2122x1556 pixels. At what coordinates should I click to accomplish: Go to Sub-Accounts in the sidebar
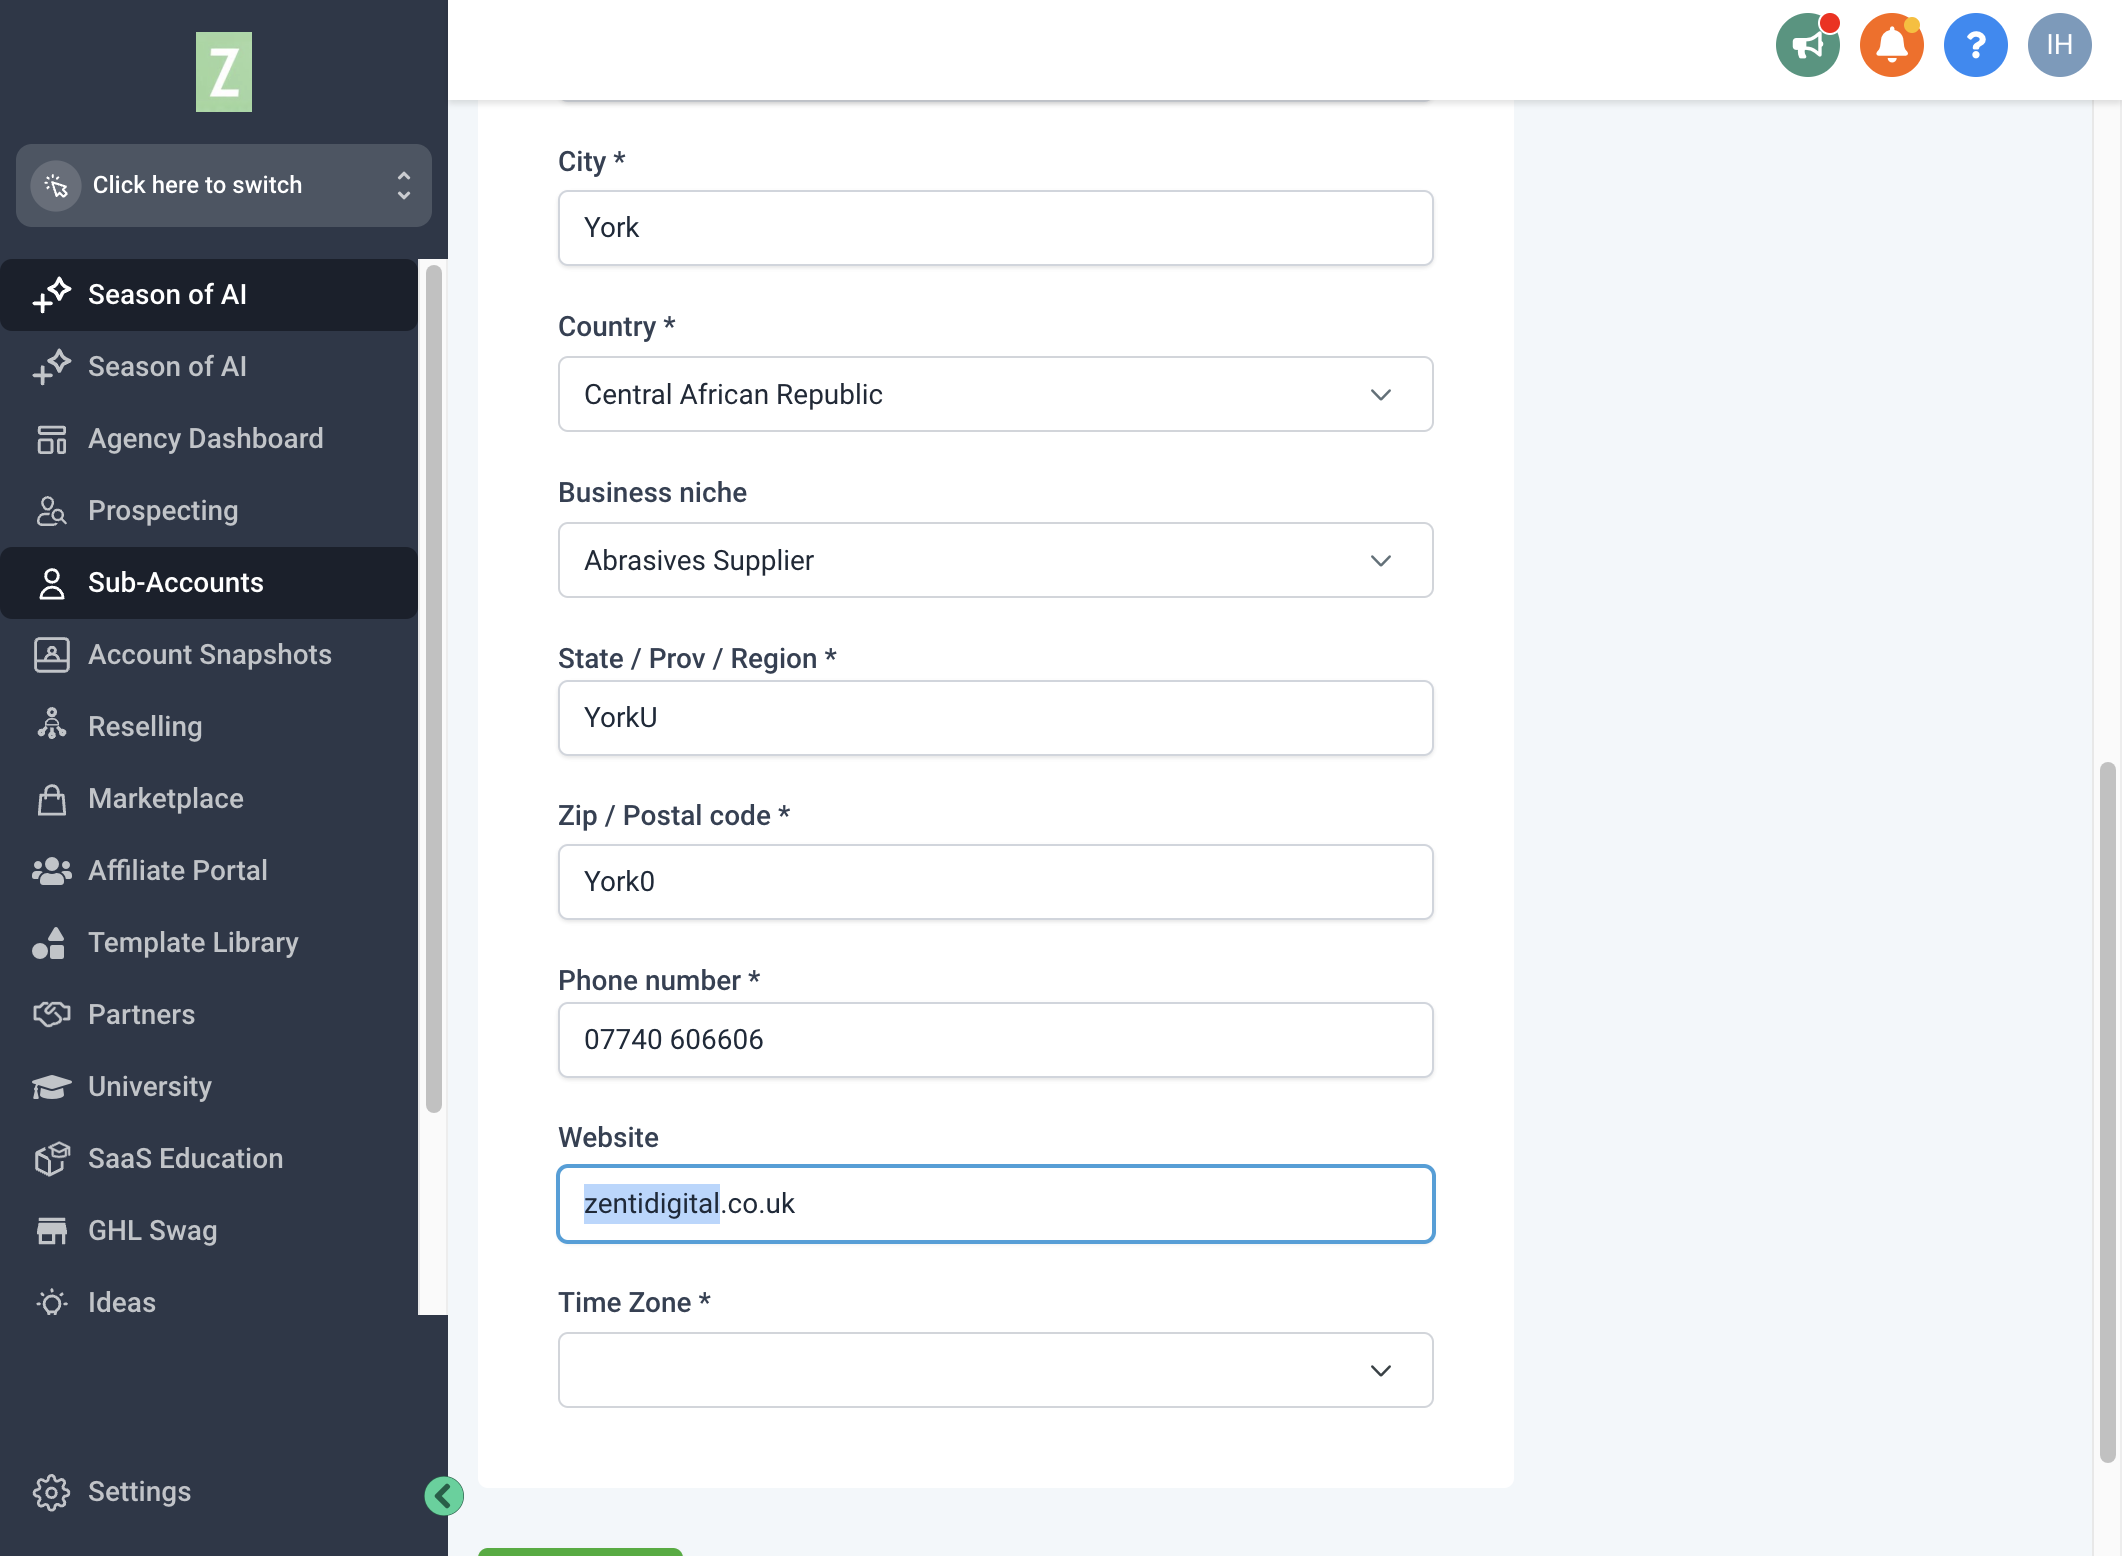[x=209, y=583]
